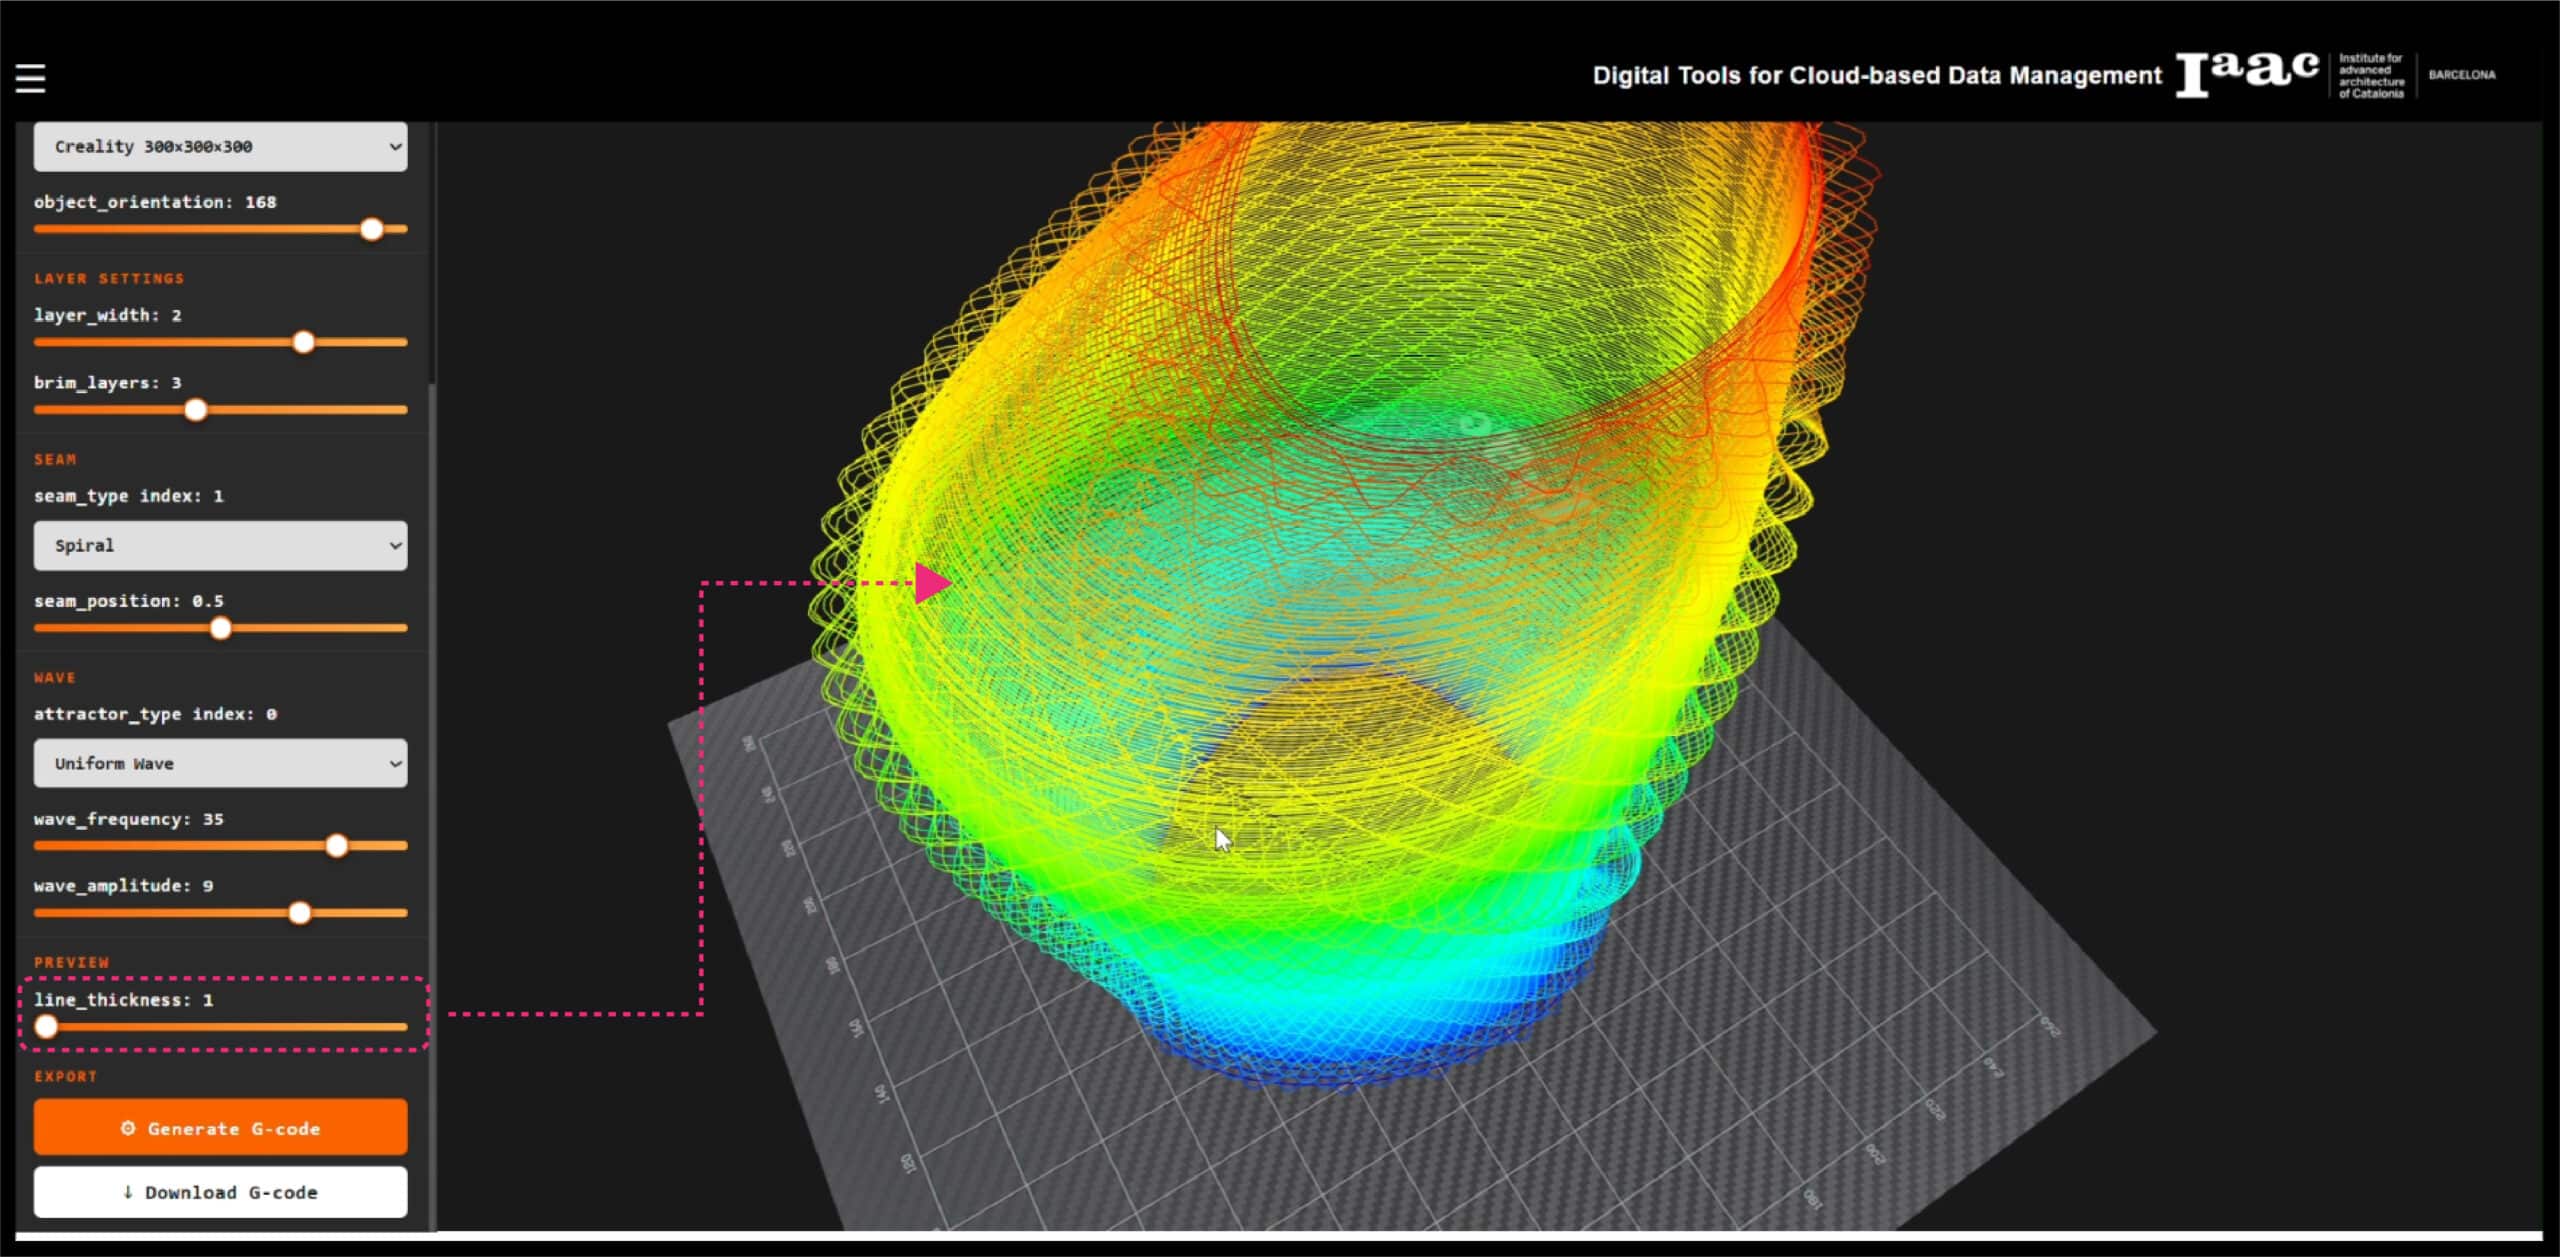Click the gear icon on Generate G-code
The image size is (2560, 1257).
point(128,1128)
